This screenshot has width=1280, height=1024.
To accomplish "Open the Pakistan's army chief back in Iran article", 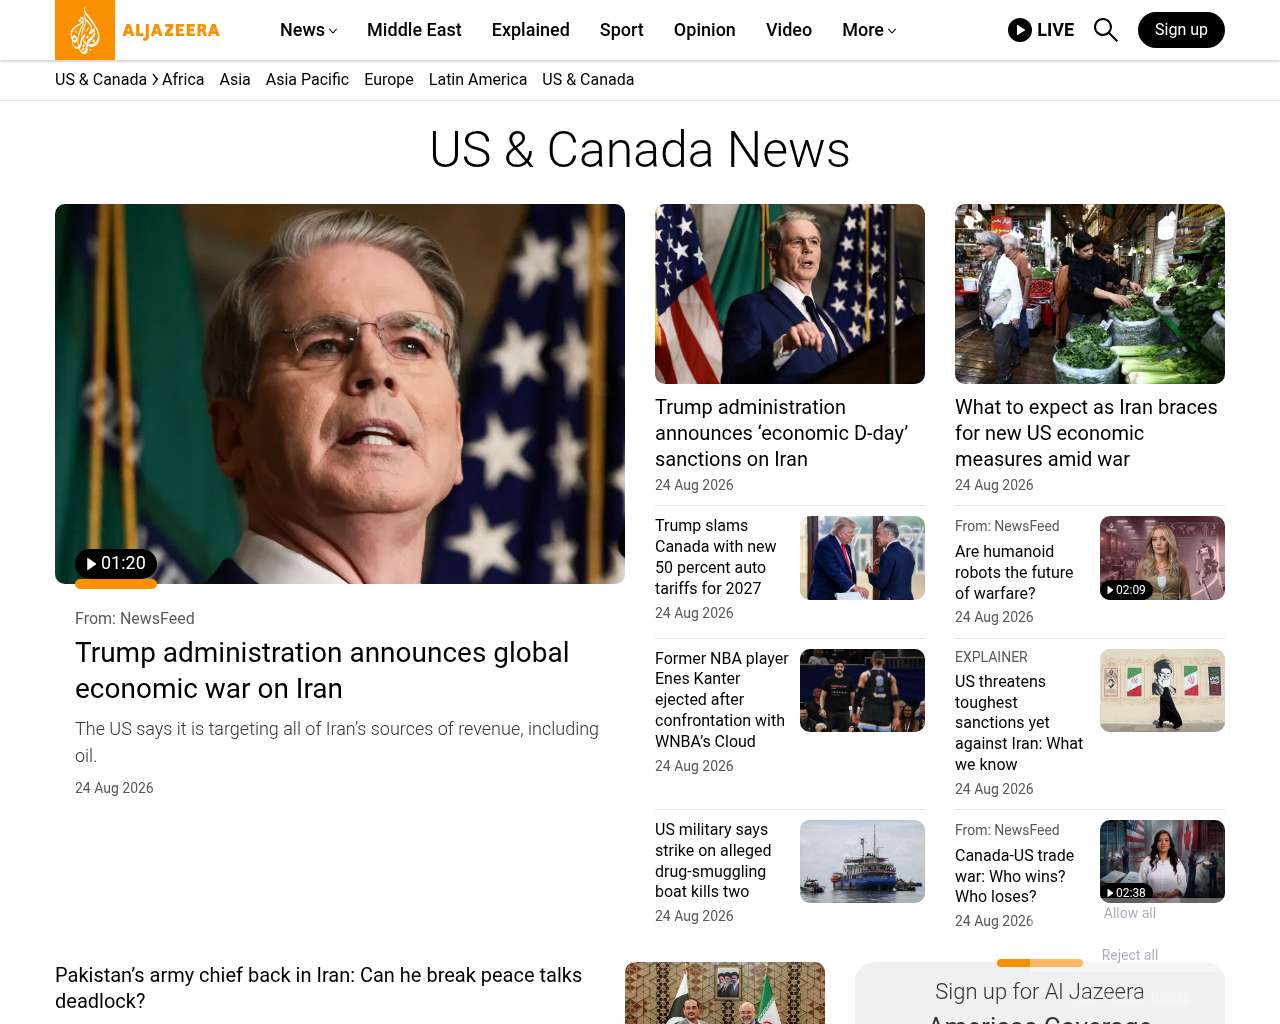I will [x=318, y=988].
